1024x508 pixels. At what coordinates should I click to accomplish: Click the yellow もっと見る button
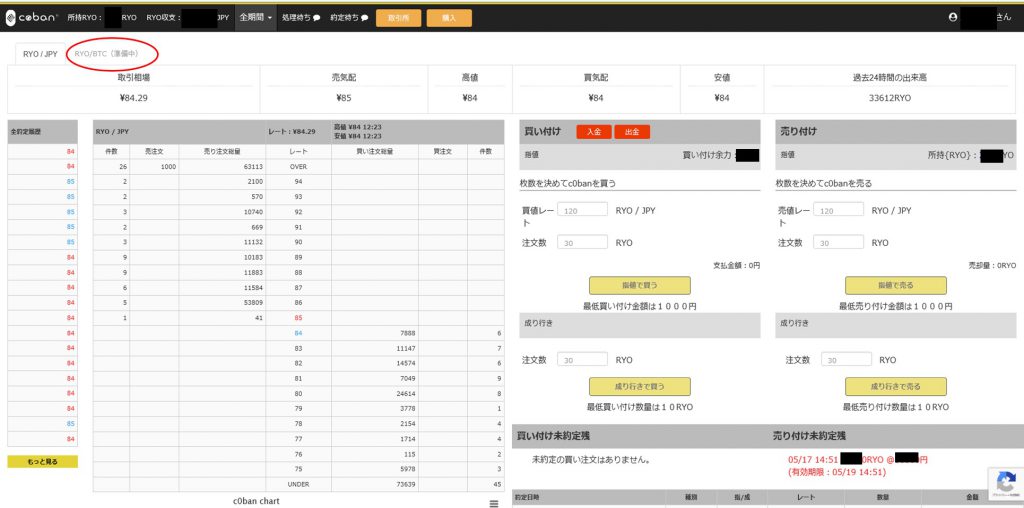[x=42, y=461]
